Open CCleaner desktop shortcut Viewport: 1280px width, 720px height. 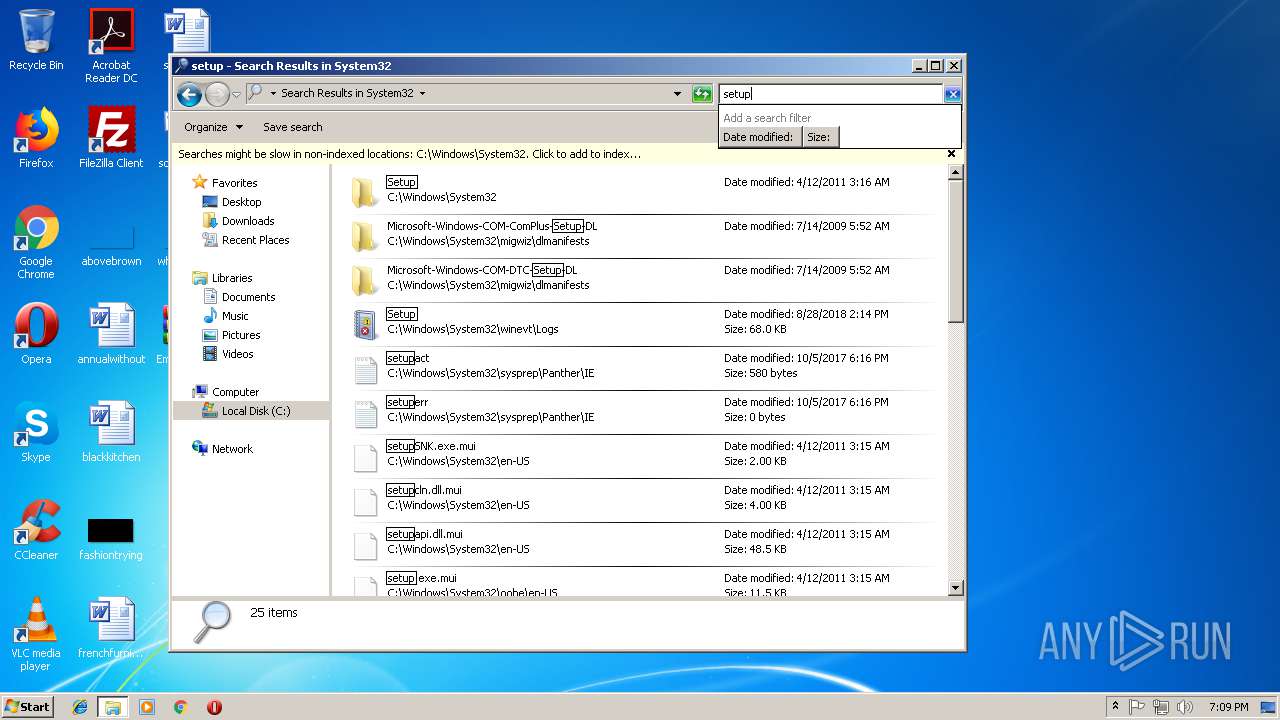tap(36, 530)
